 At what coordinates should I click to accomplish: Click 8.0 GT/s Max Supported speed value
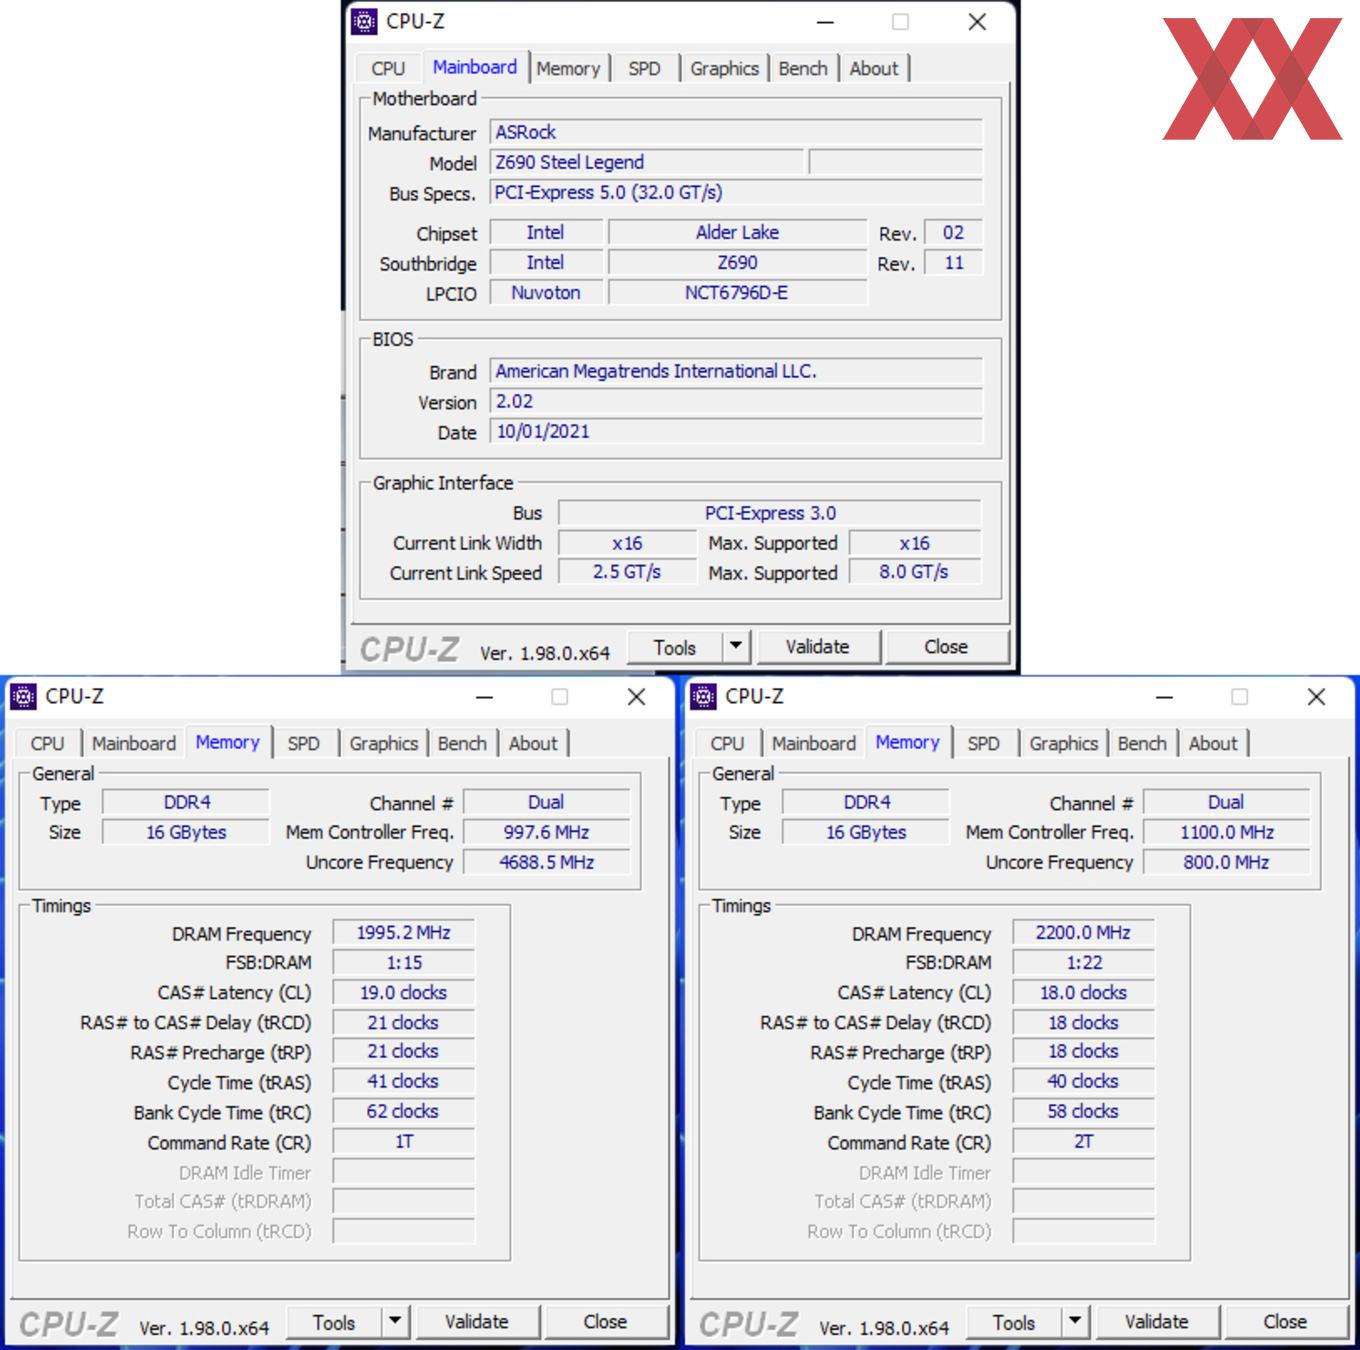click(x=915, y=572)
